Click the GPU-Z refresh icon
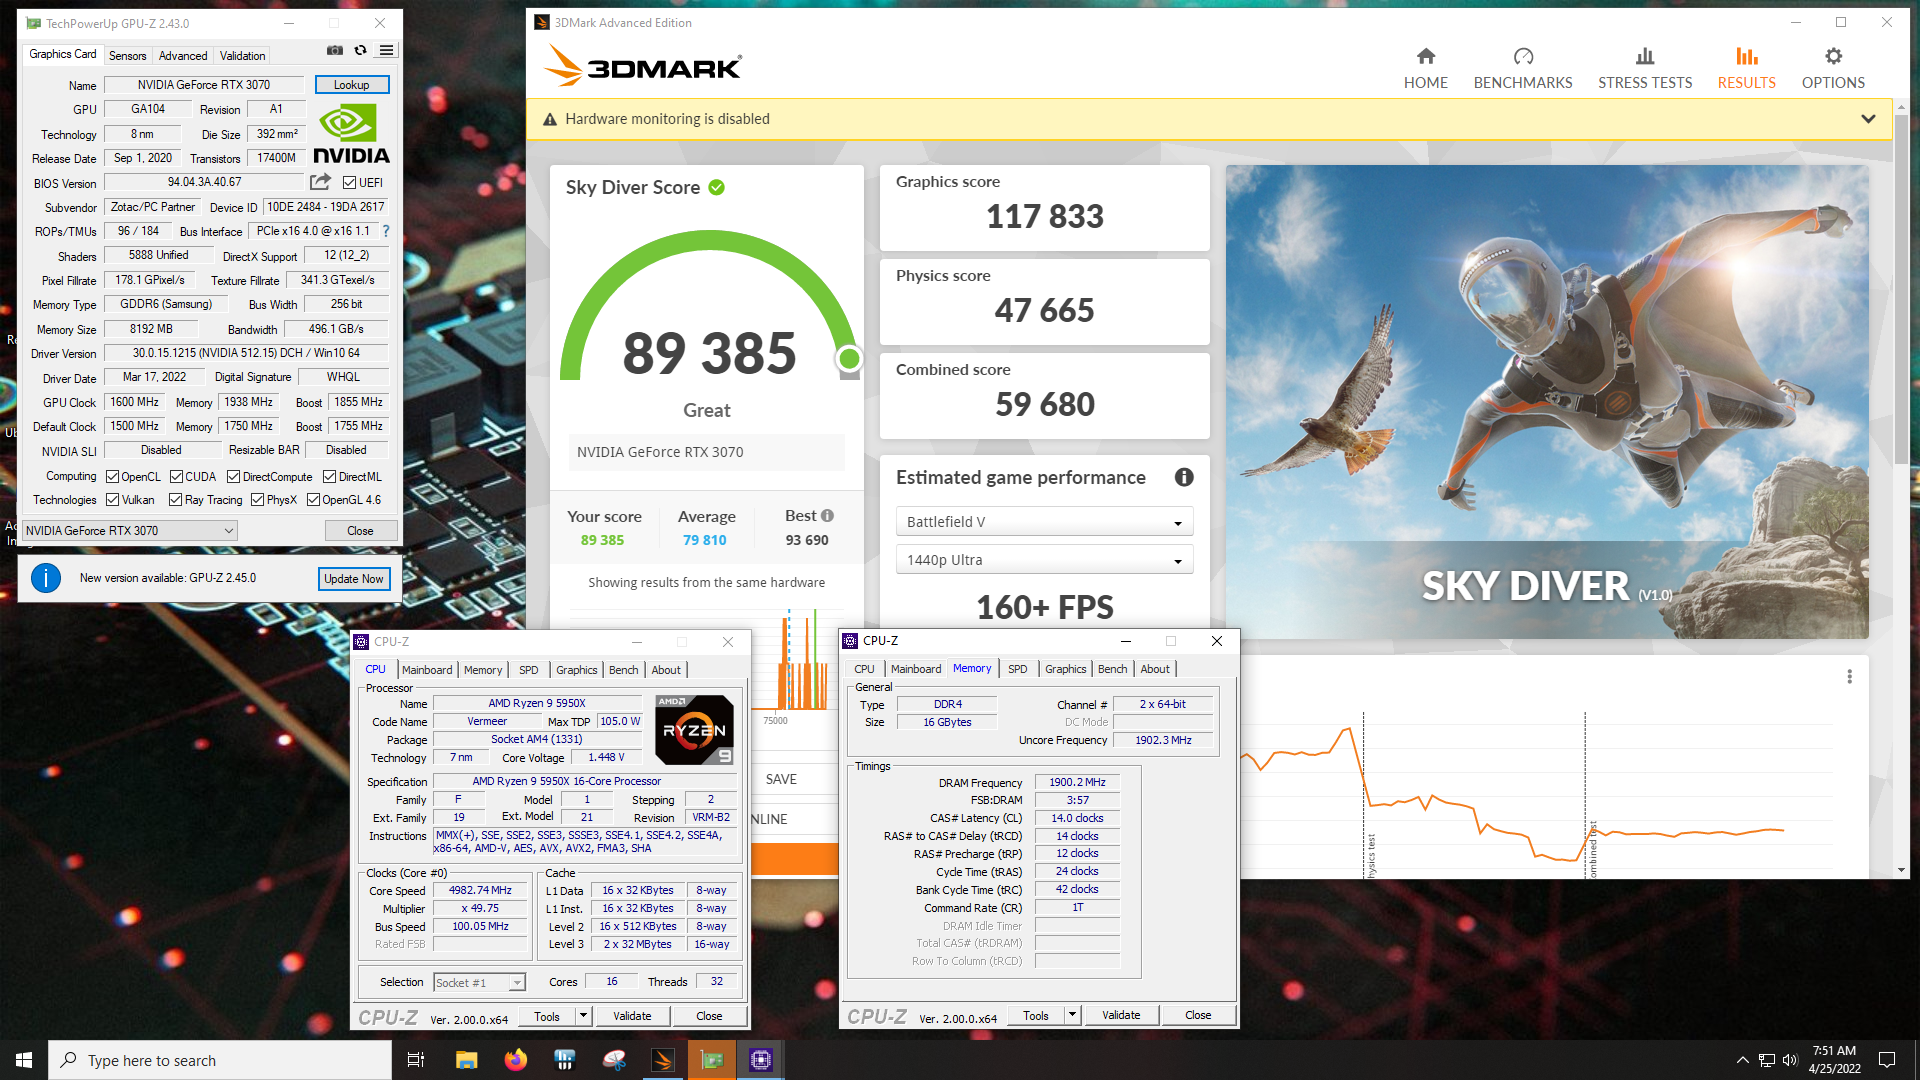 pyautogui.click(x=360, y=50)
